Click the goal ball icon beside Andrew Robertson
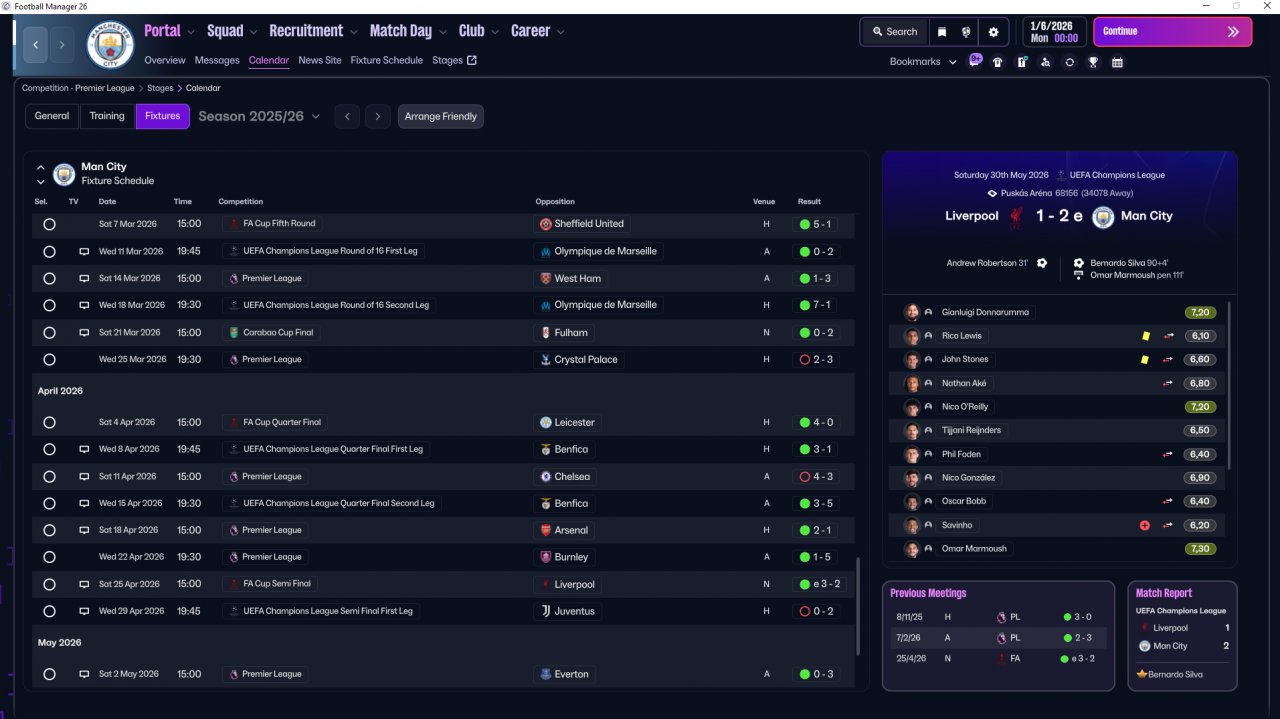The width and height of the screenshot is (1280, 719). click(x=1042, y=263)
